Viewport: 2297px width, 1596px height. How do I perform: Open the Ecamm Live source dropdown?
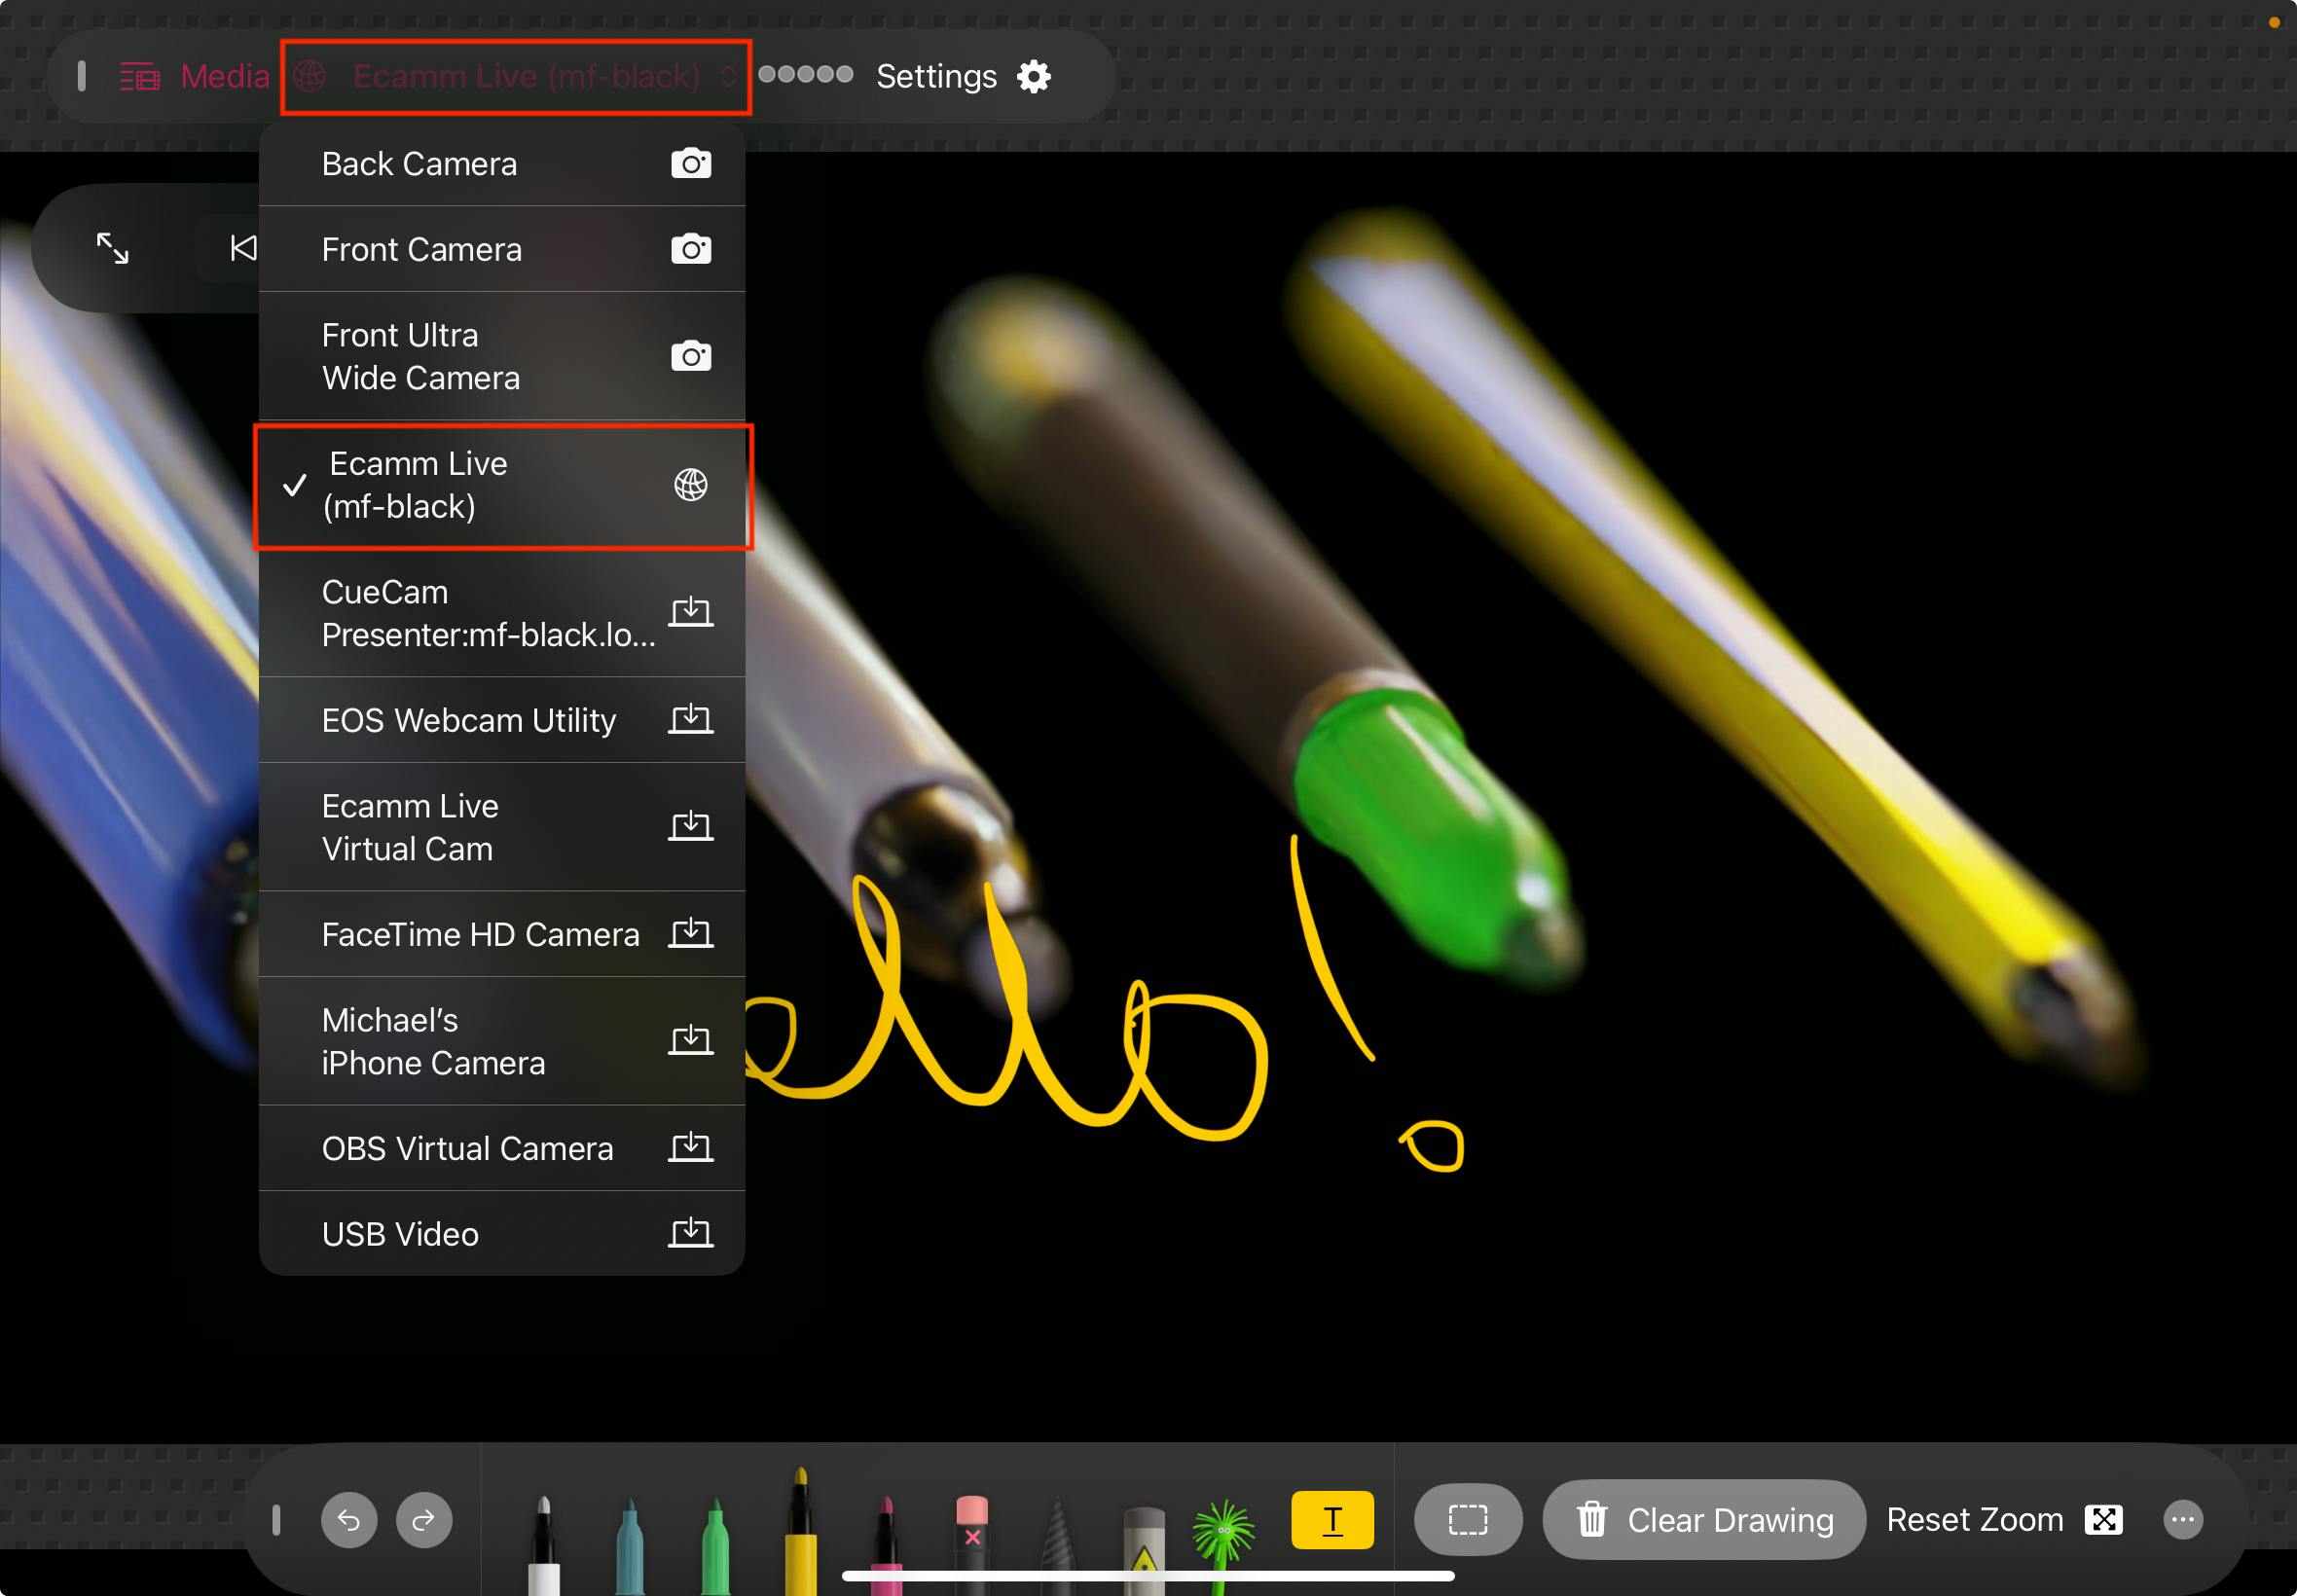[516, 76]
